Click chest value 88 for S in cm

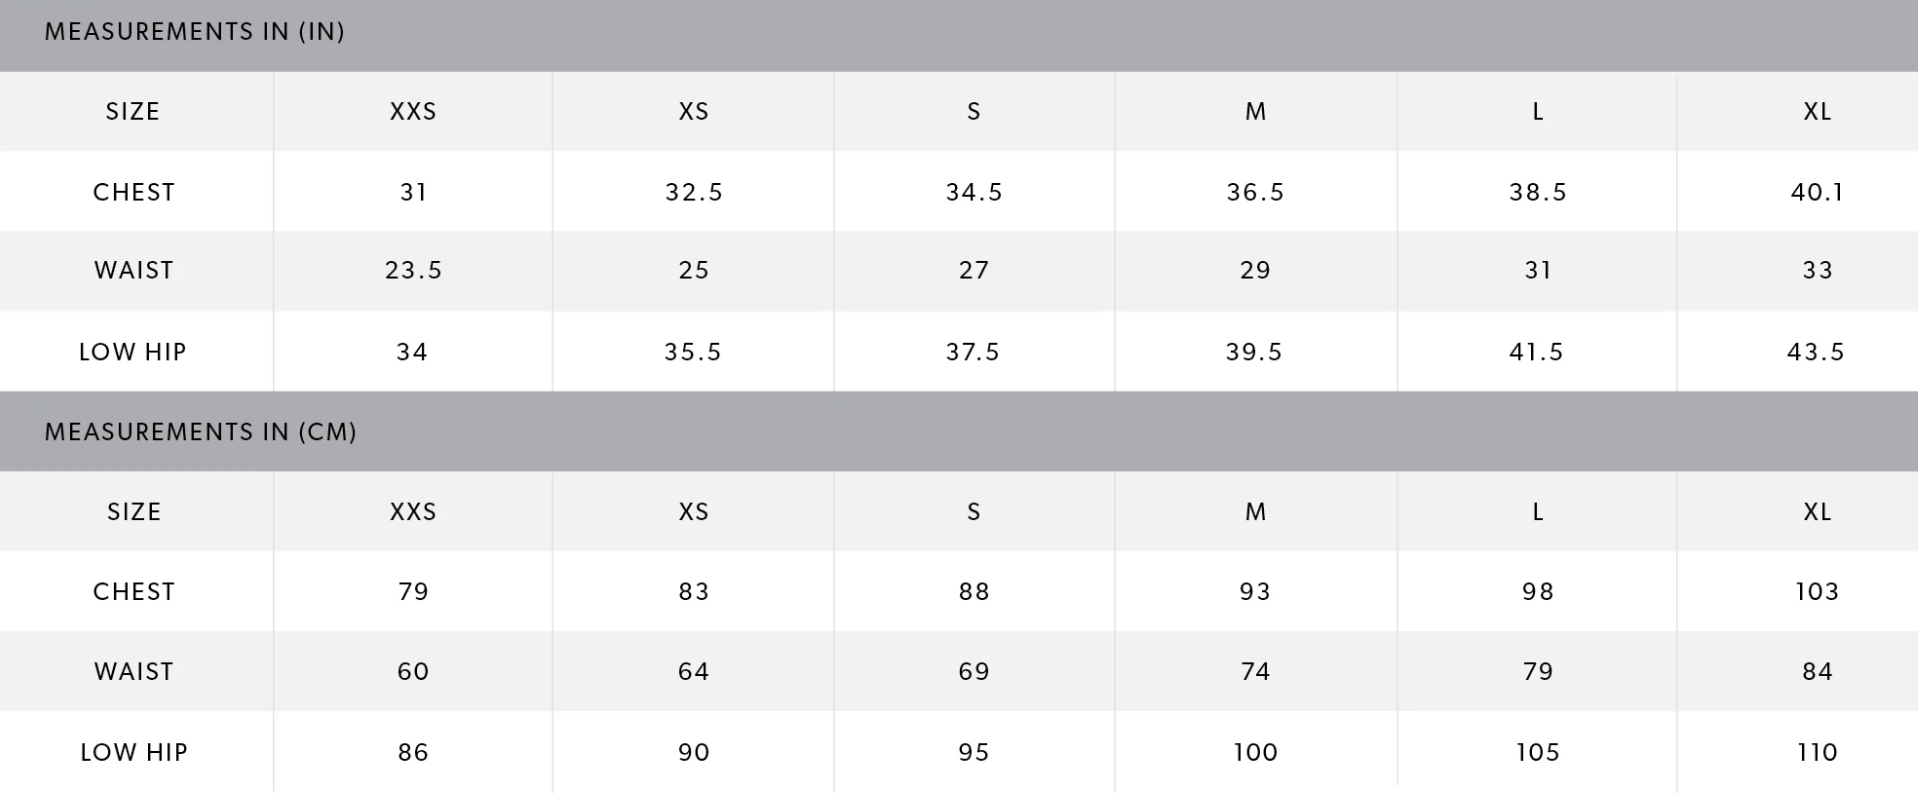(x=974, y=592)
